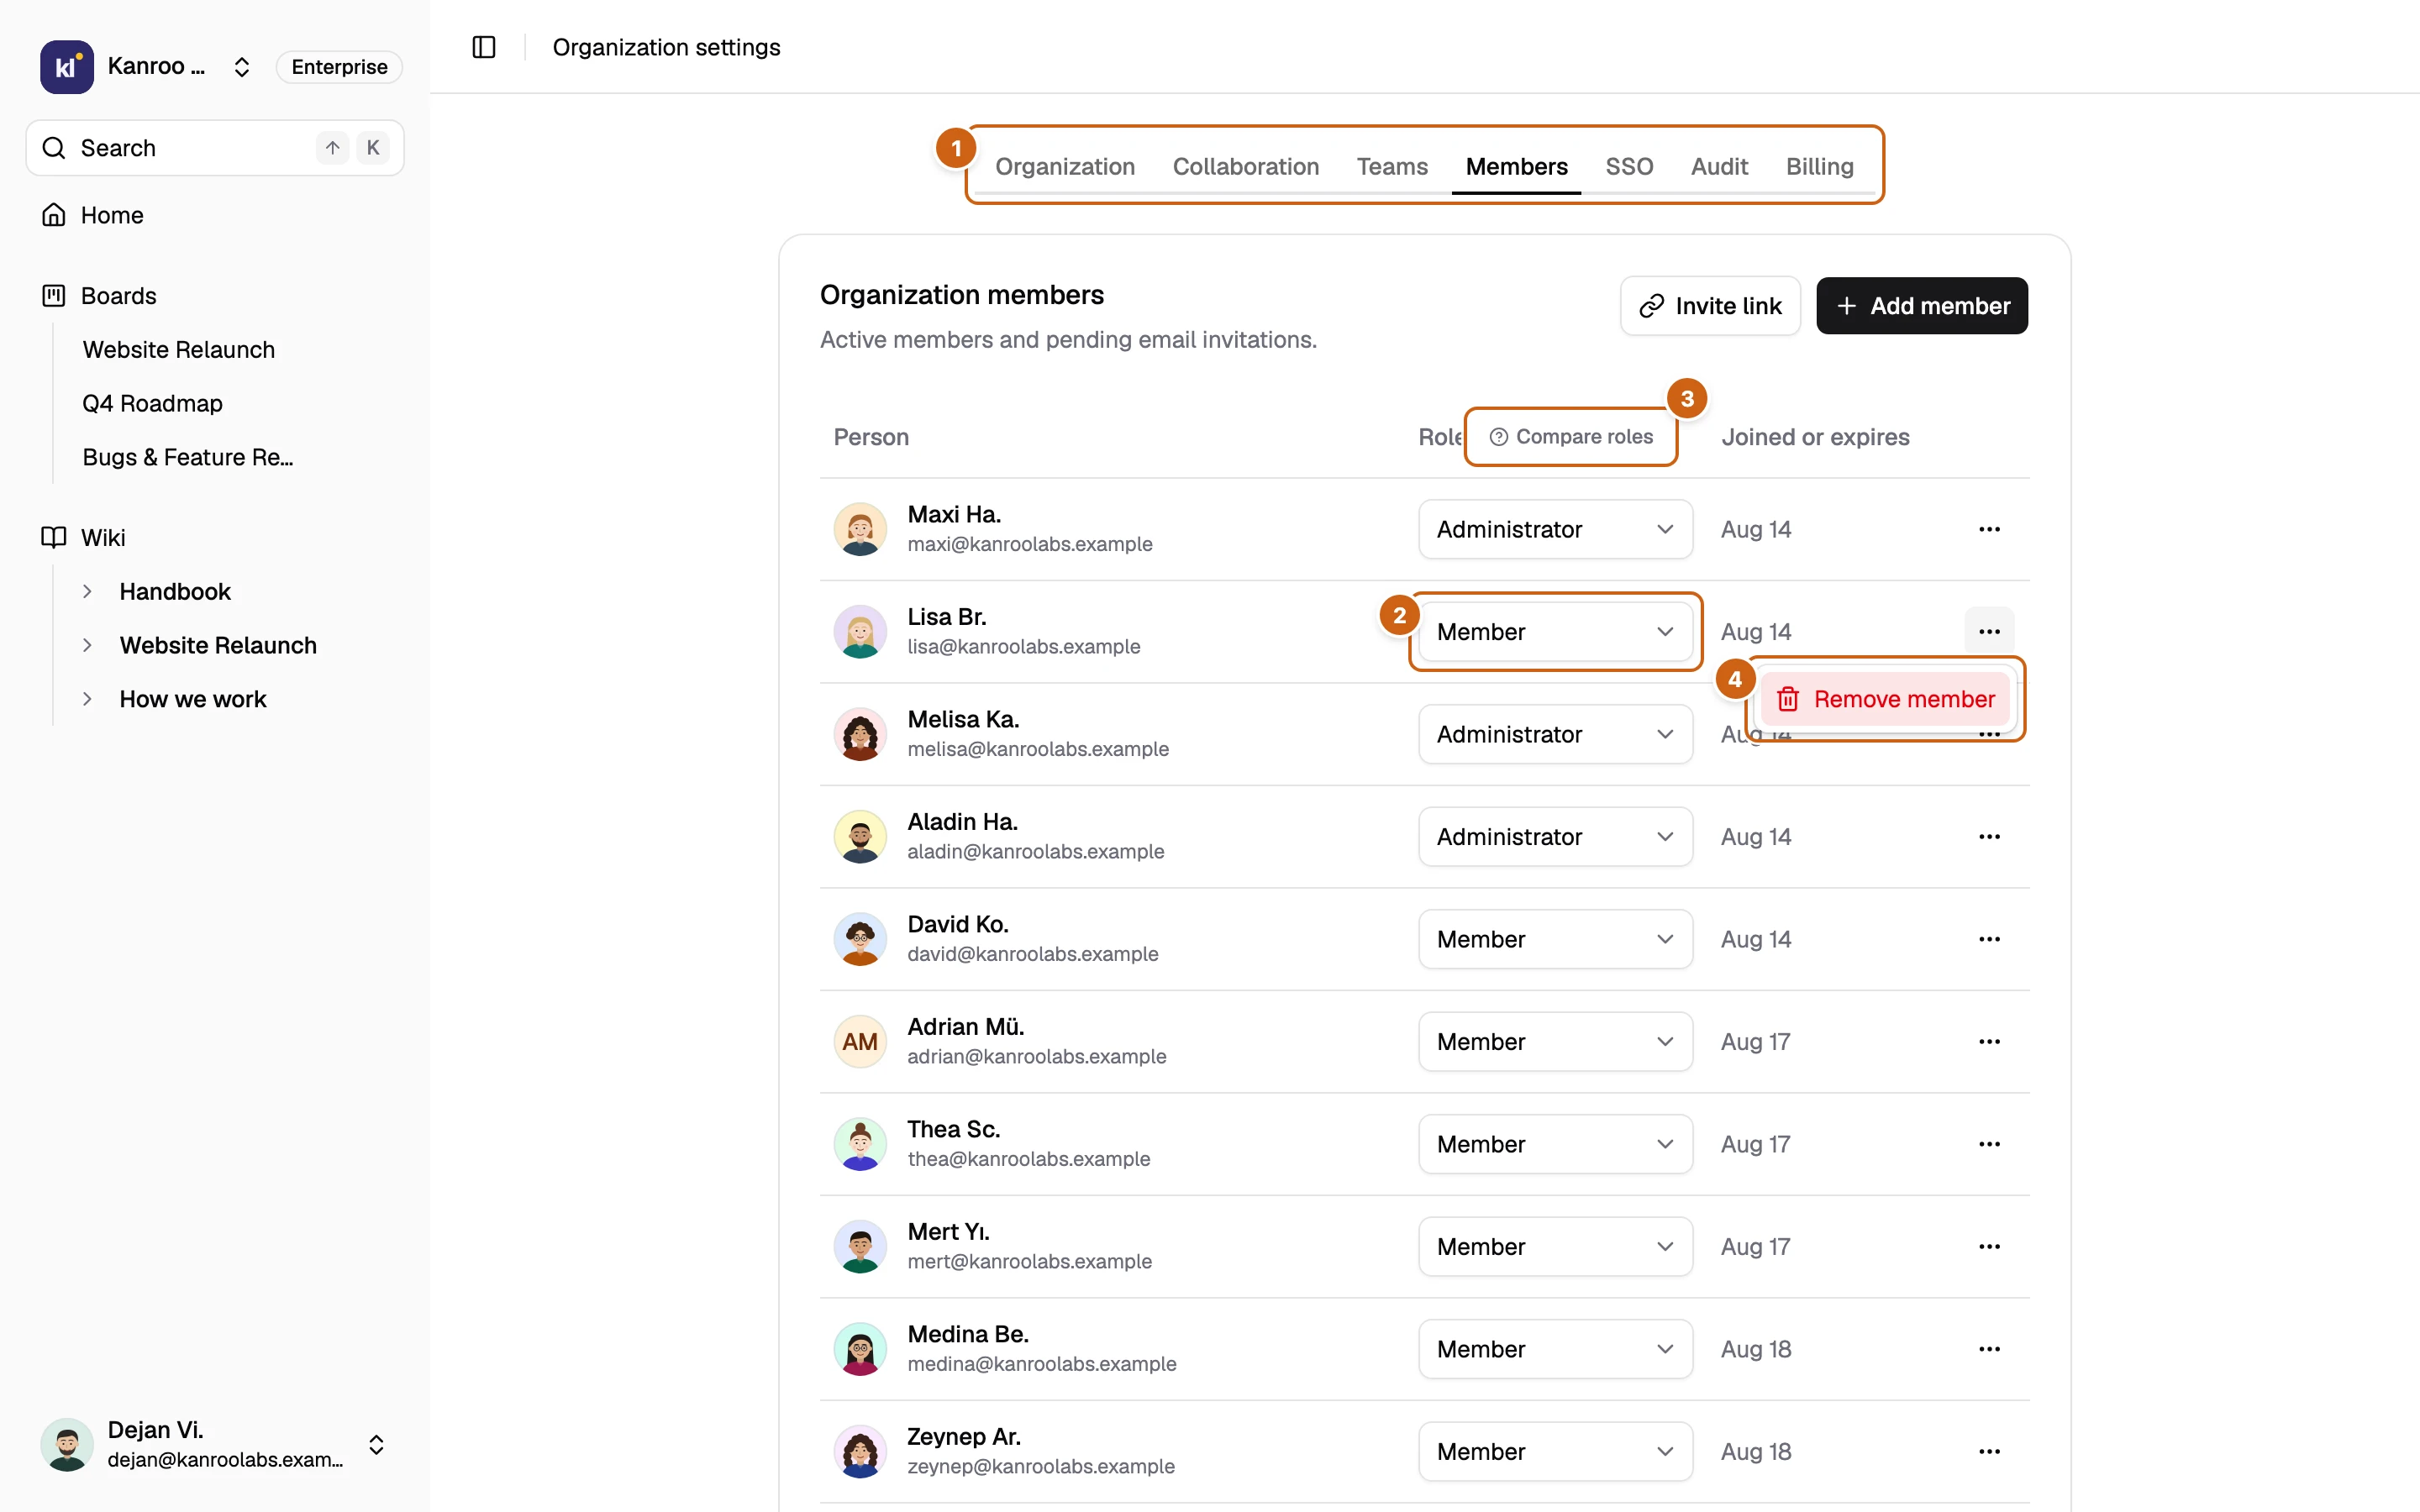Switch to the Audit tab
This screenshot has width=2420, height=1512.
1719,166
